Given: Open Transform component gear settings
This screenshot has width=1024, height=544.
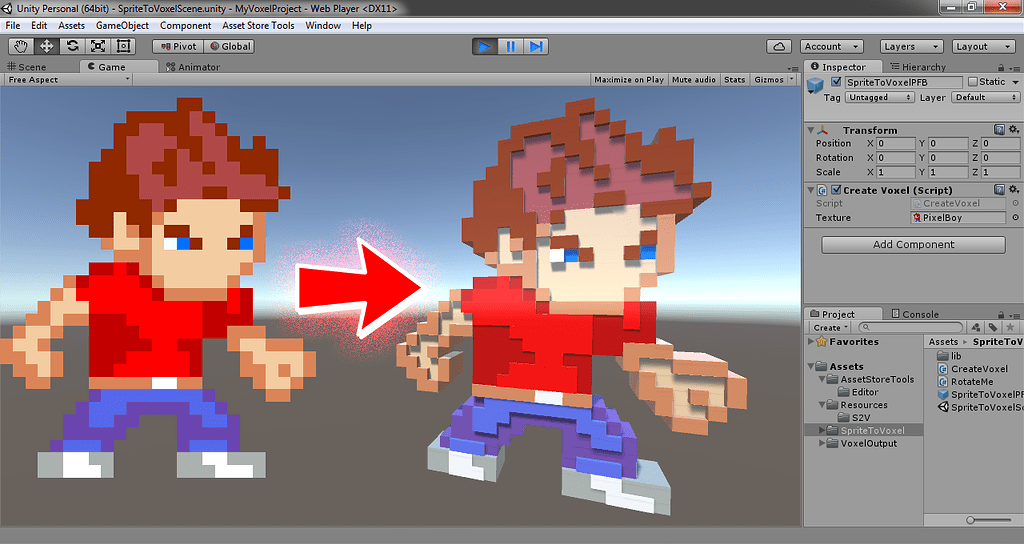Looking at the screenshot, I should pos(1014,129).
